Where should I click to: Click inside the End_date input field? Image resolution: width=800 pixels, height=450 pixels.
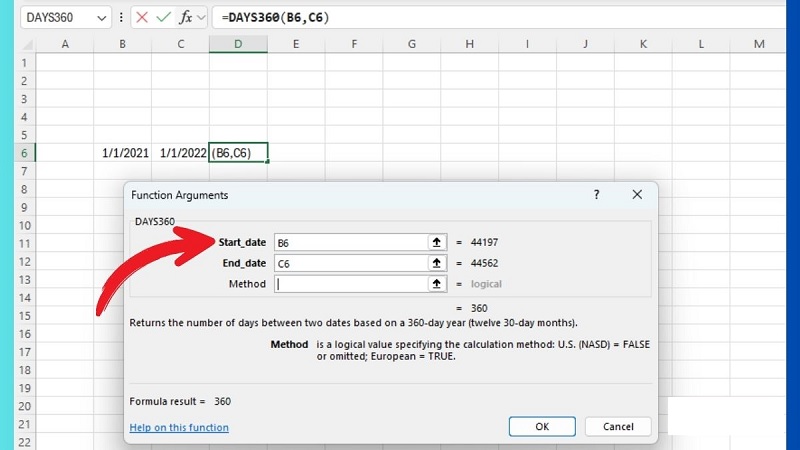350,263
